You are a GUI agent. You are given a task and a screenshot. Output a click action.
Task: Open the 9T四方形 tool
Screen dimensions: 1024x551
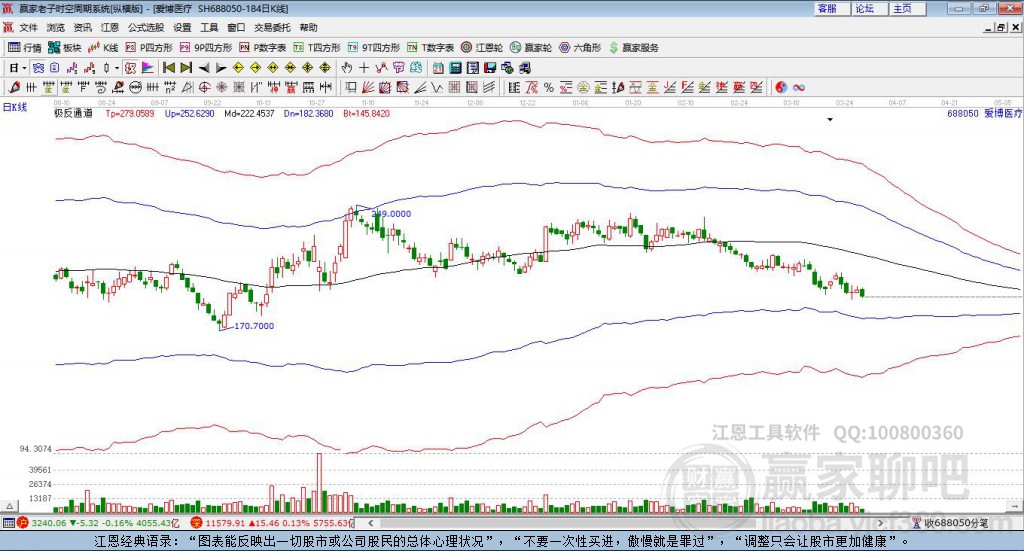click(374, 48)
